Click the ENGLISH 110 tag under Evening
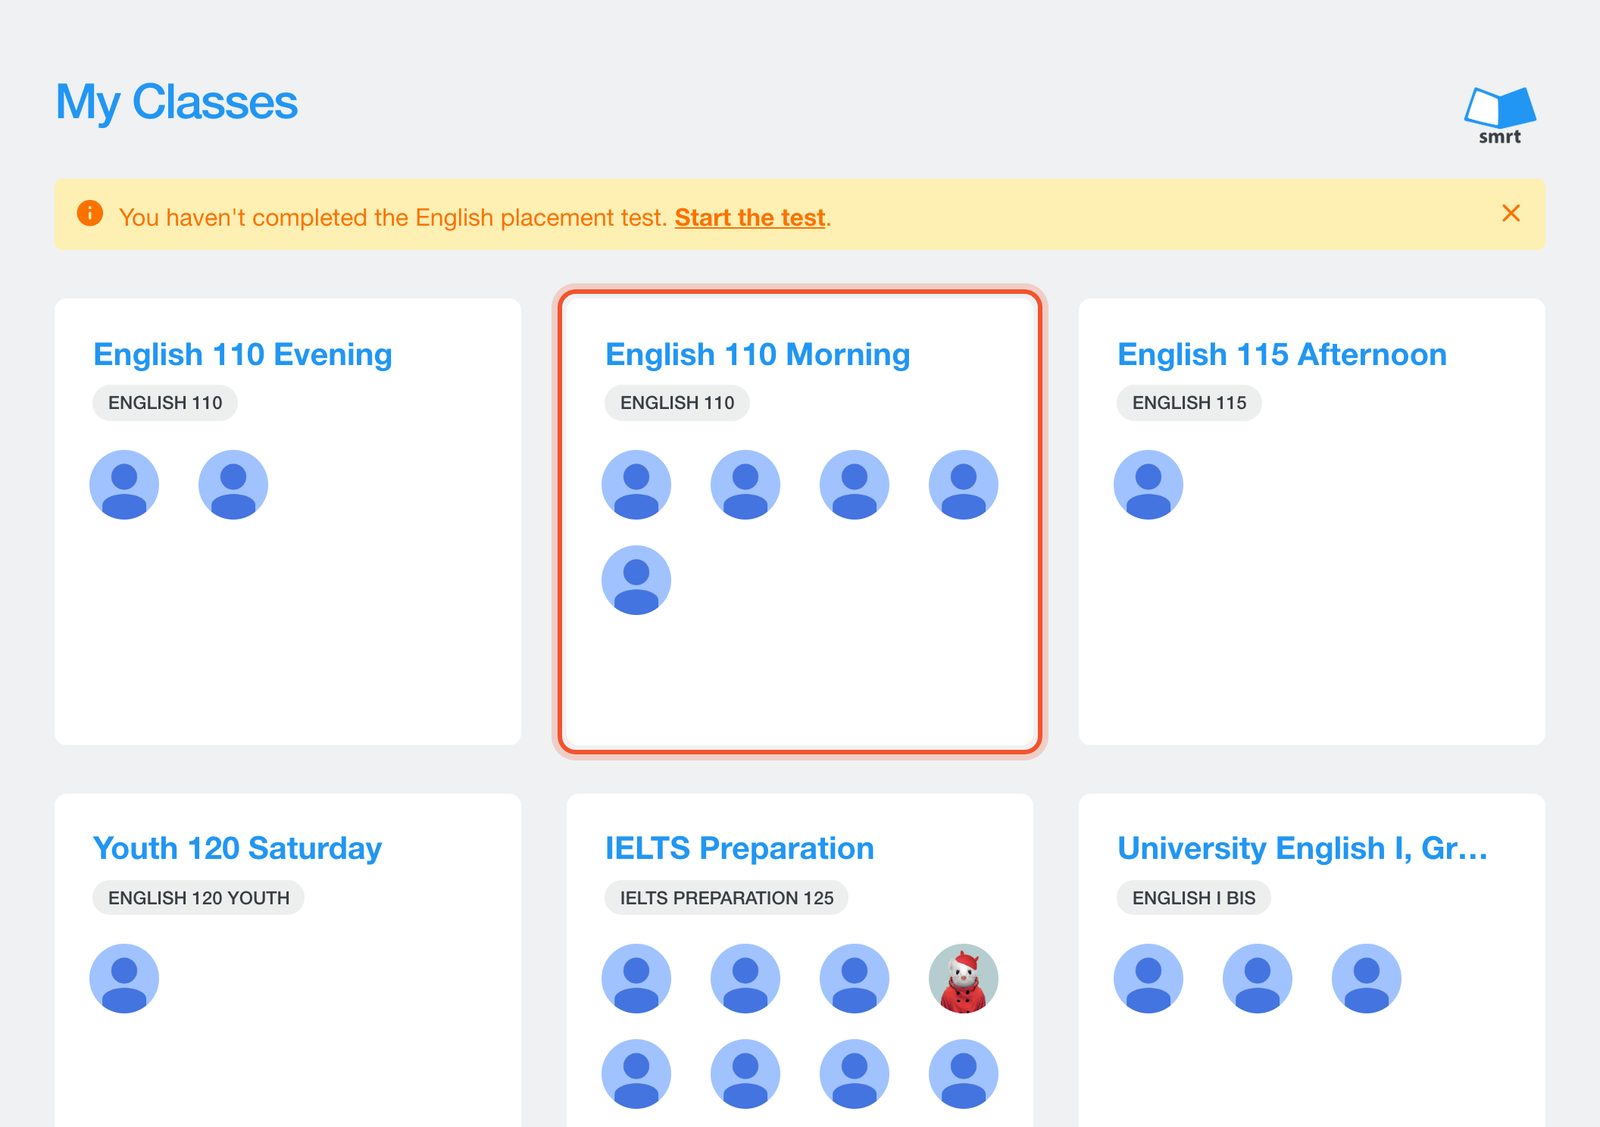 (x=165, y=403)
